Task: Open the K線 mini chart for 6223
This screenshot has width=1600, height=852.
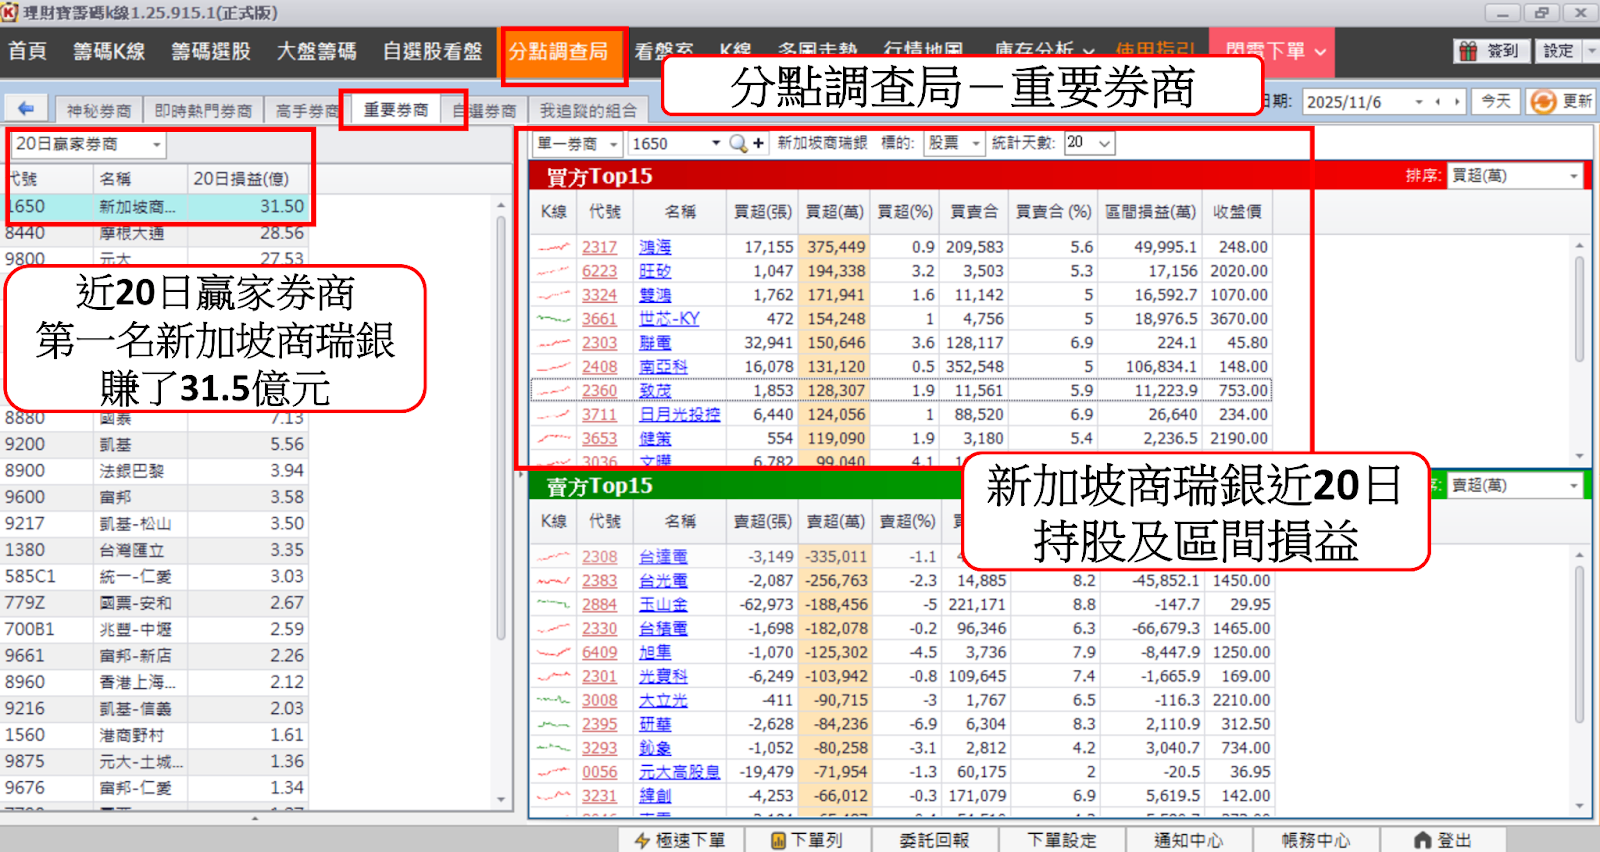Action: (x=553, y=271)
